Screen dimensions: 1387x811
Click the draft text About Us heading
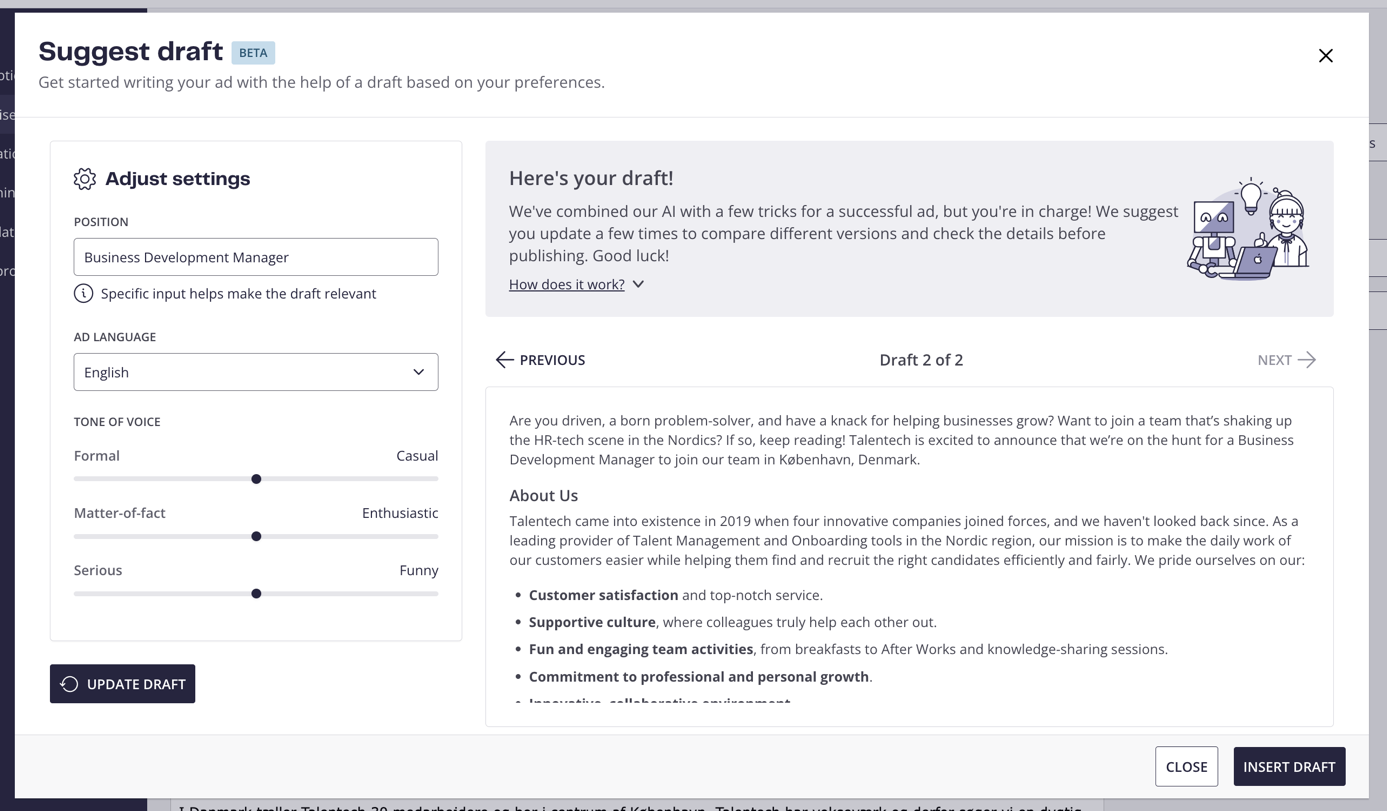click(x=544, y=496)
